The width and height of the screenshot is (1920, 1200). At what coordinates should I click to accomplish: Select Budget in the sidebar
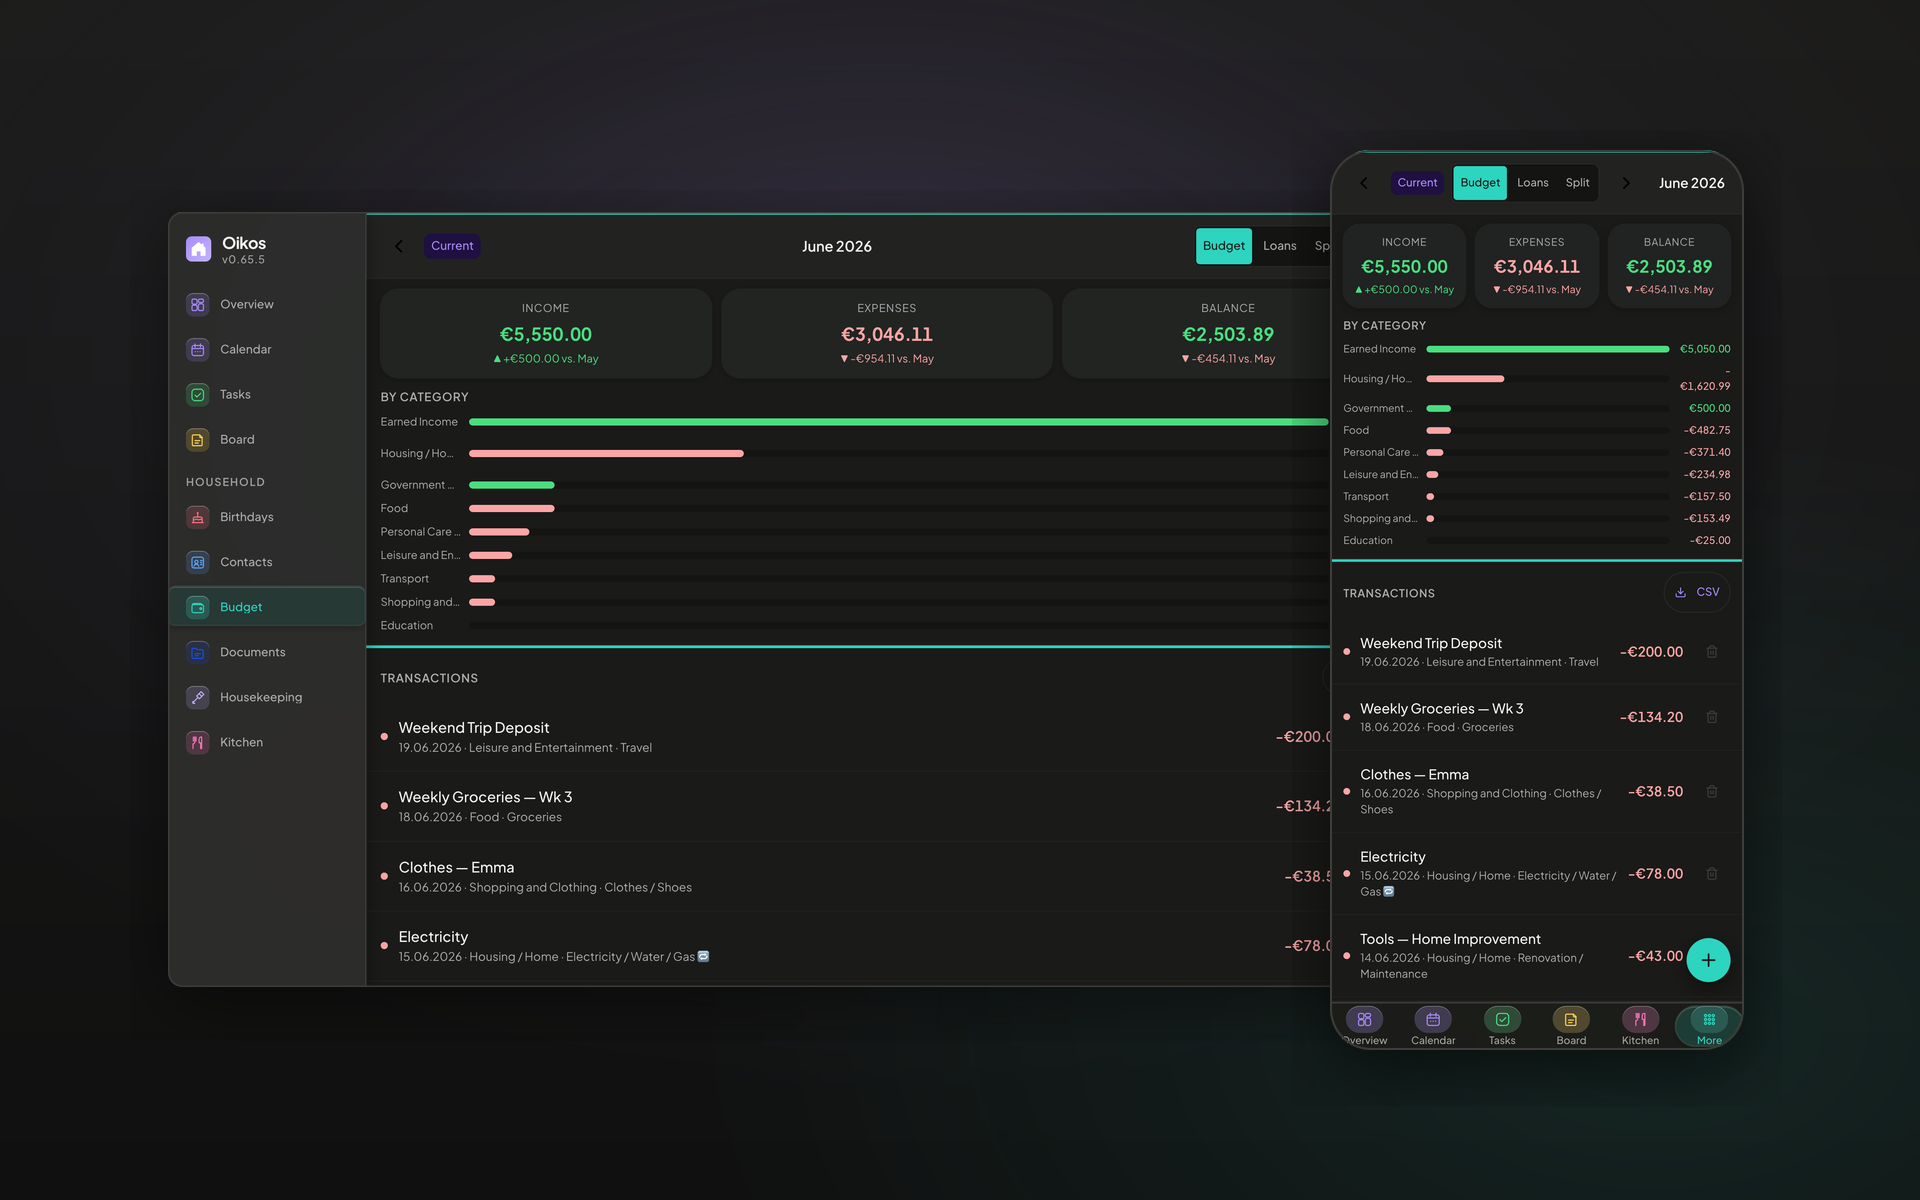click(x=266, y=607)
